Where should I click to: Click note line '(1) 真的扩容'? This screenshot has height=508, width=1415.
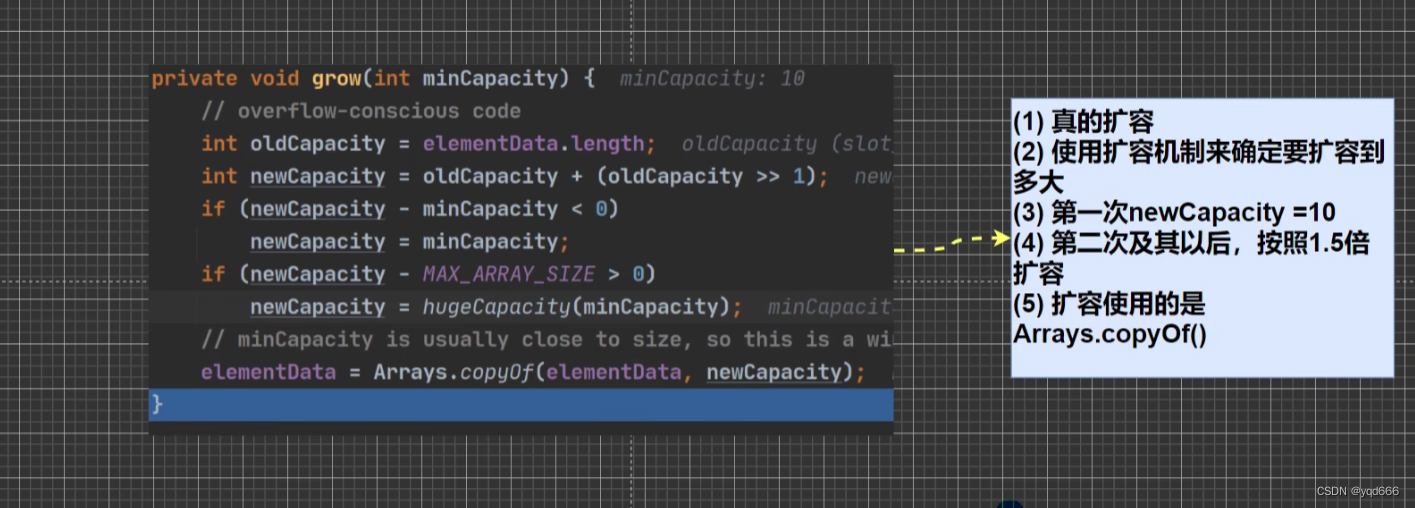coord(1083,122)
